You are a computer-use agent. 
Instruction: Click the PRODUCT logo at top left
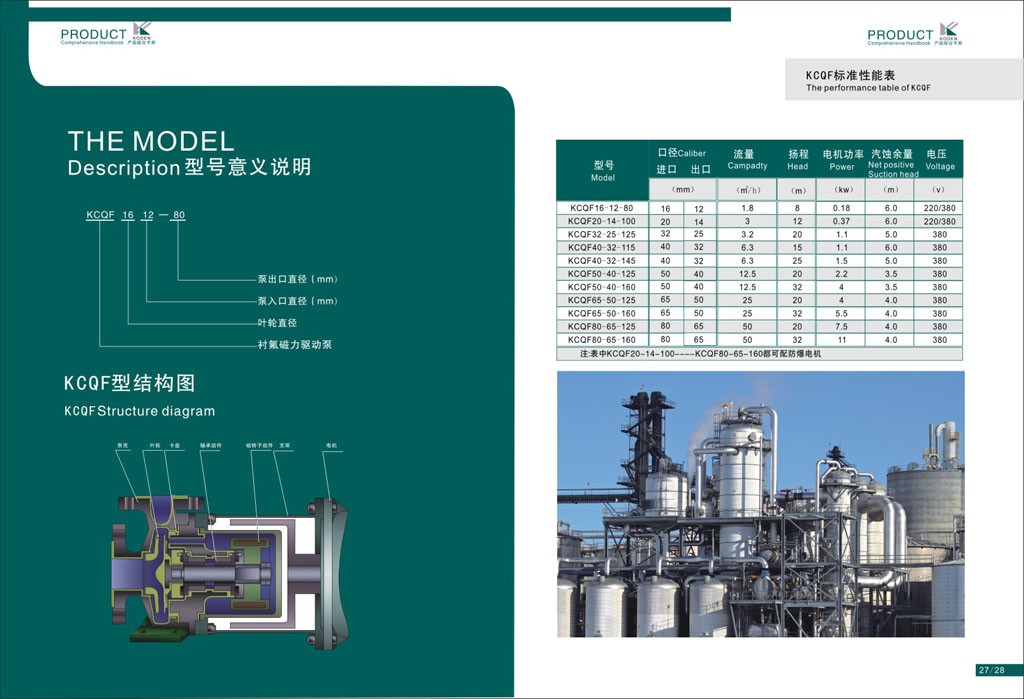point(109,35)
